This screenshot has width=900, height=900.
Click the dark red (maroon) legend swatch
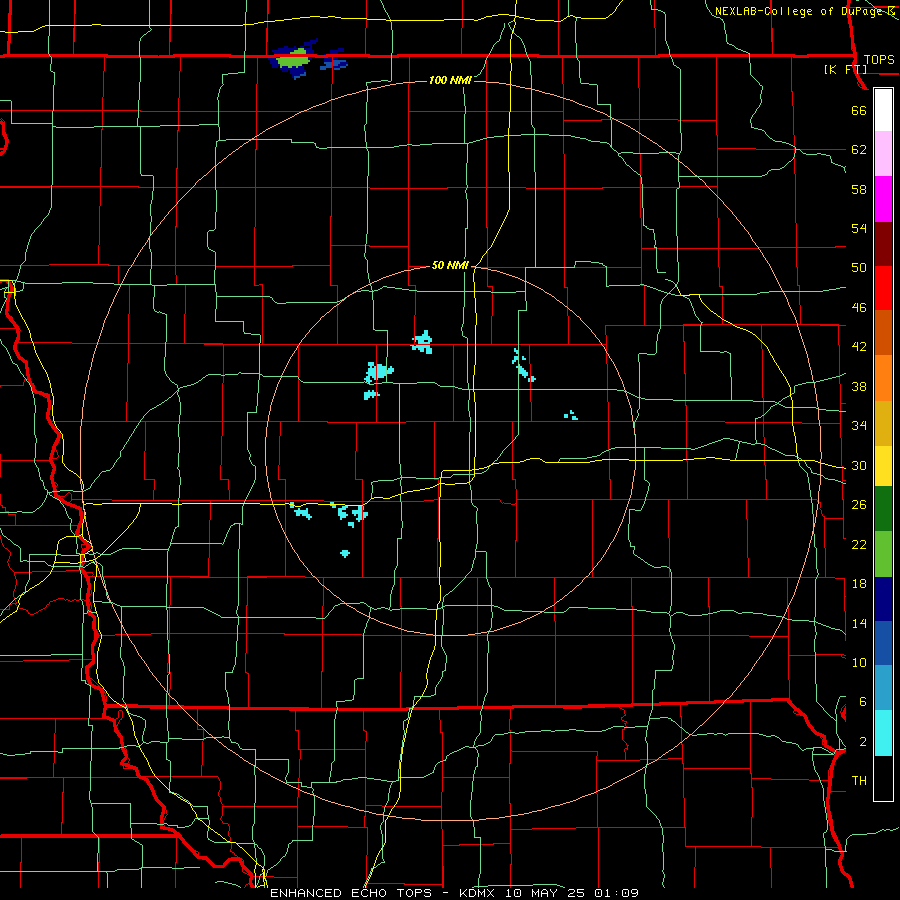pos(883,243)
